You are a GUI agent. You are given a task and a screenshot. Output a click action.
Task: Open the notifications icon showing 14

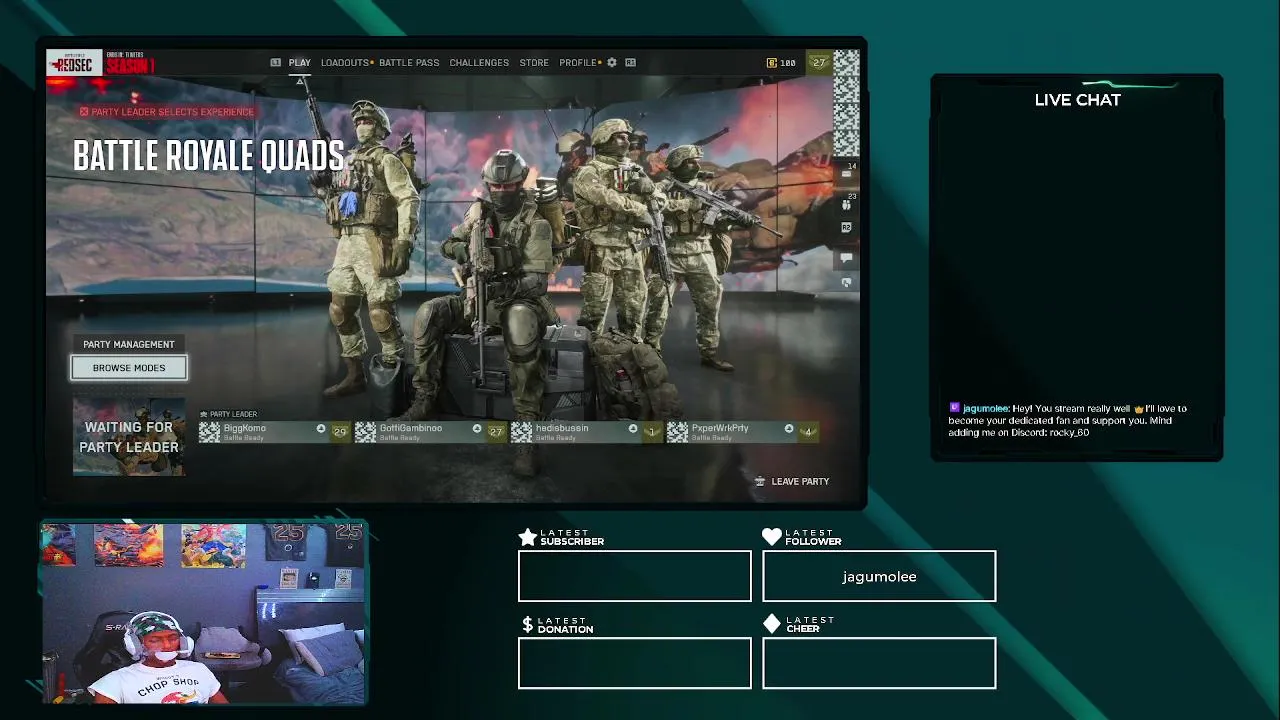(847, 171)
